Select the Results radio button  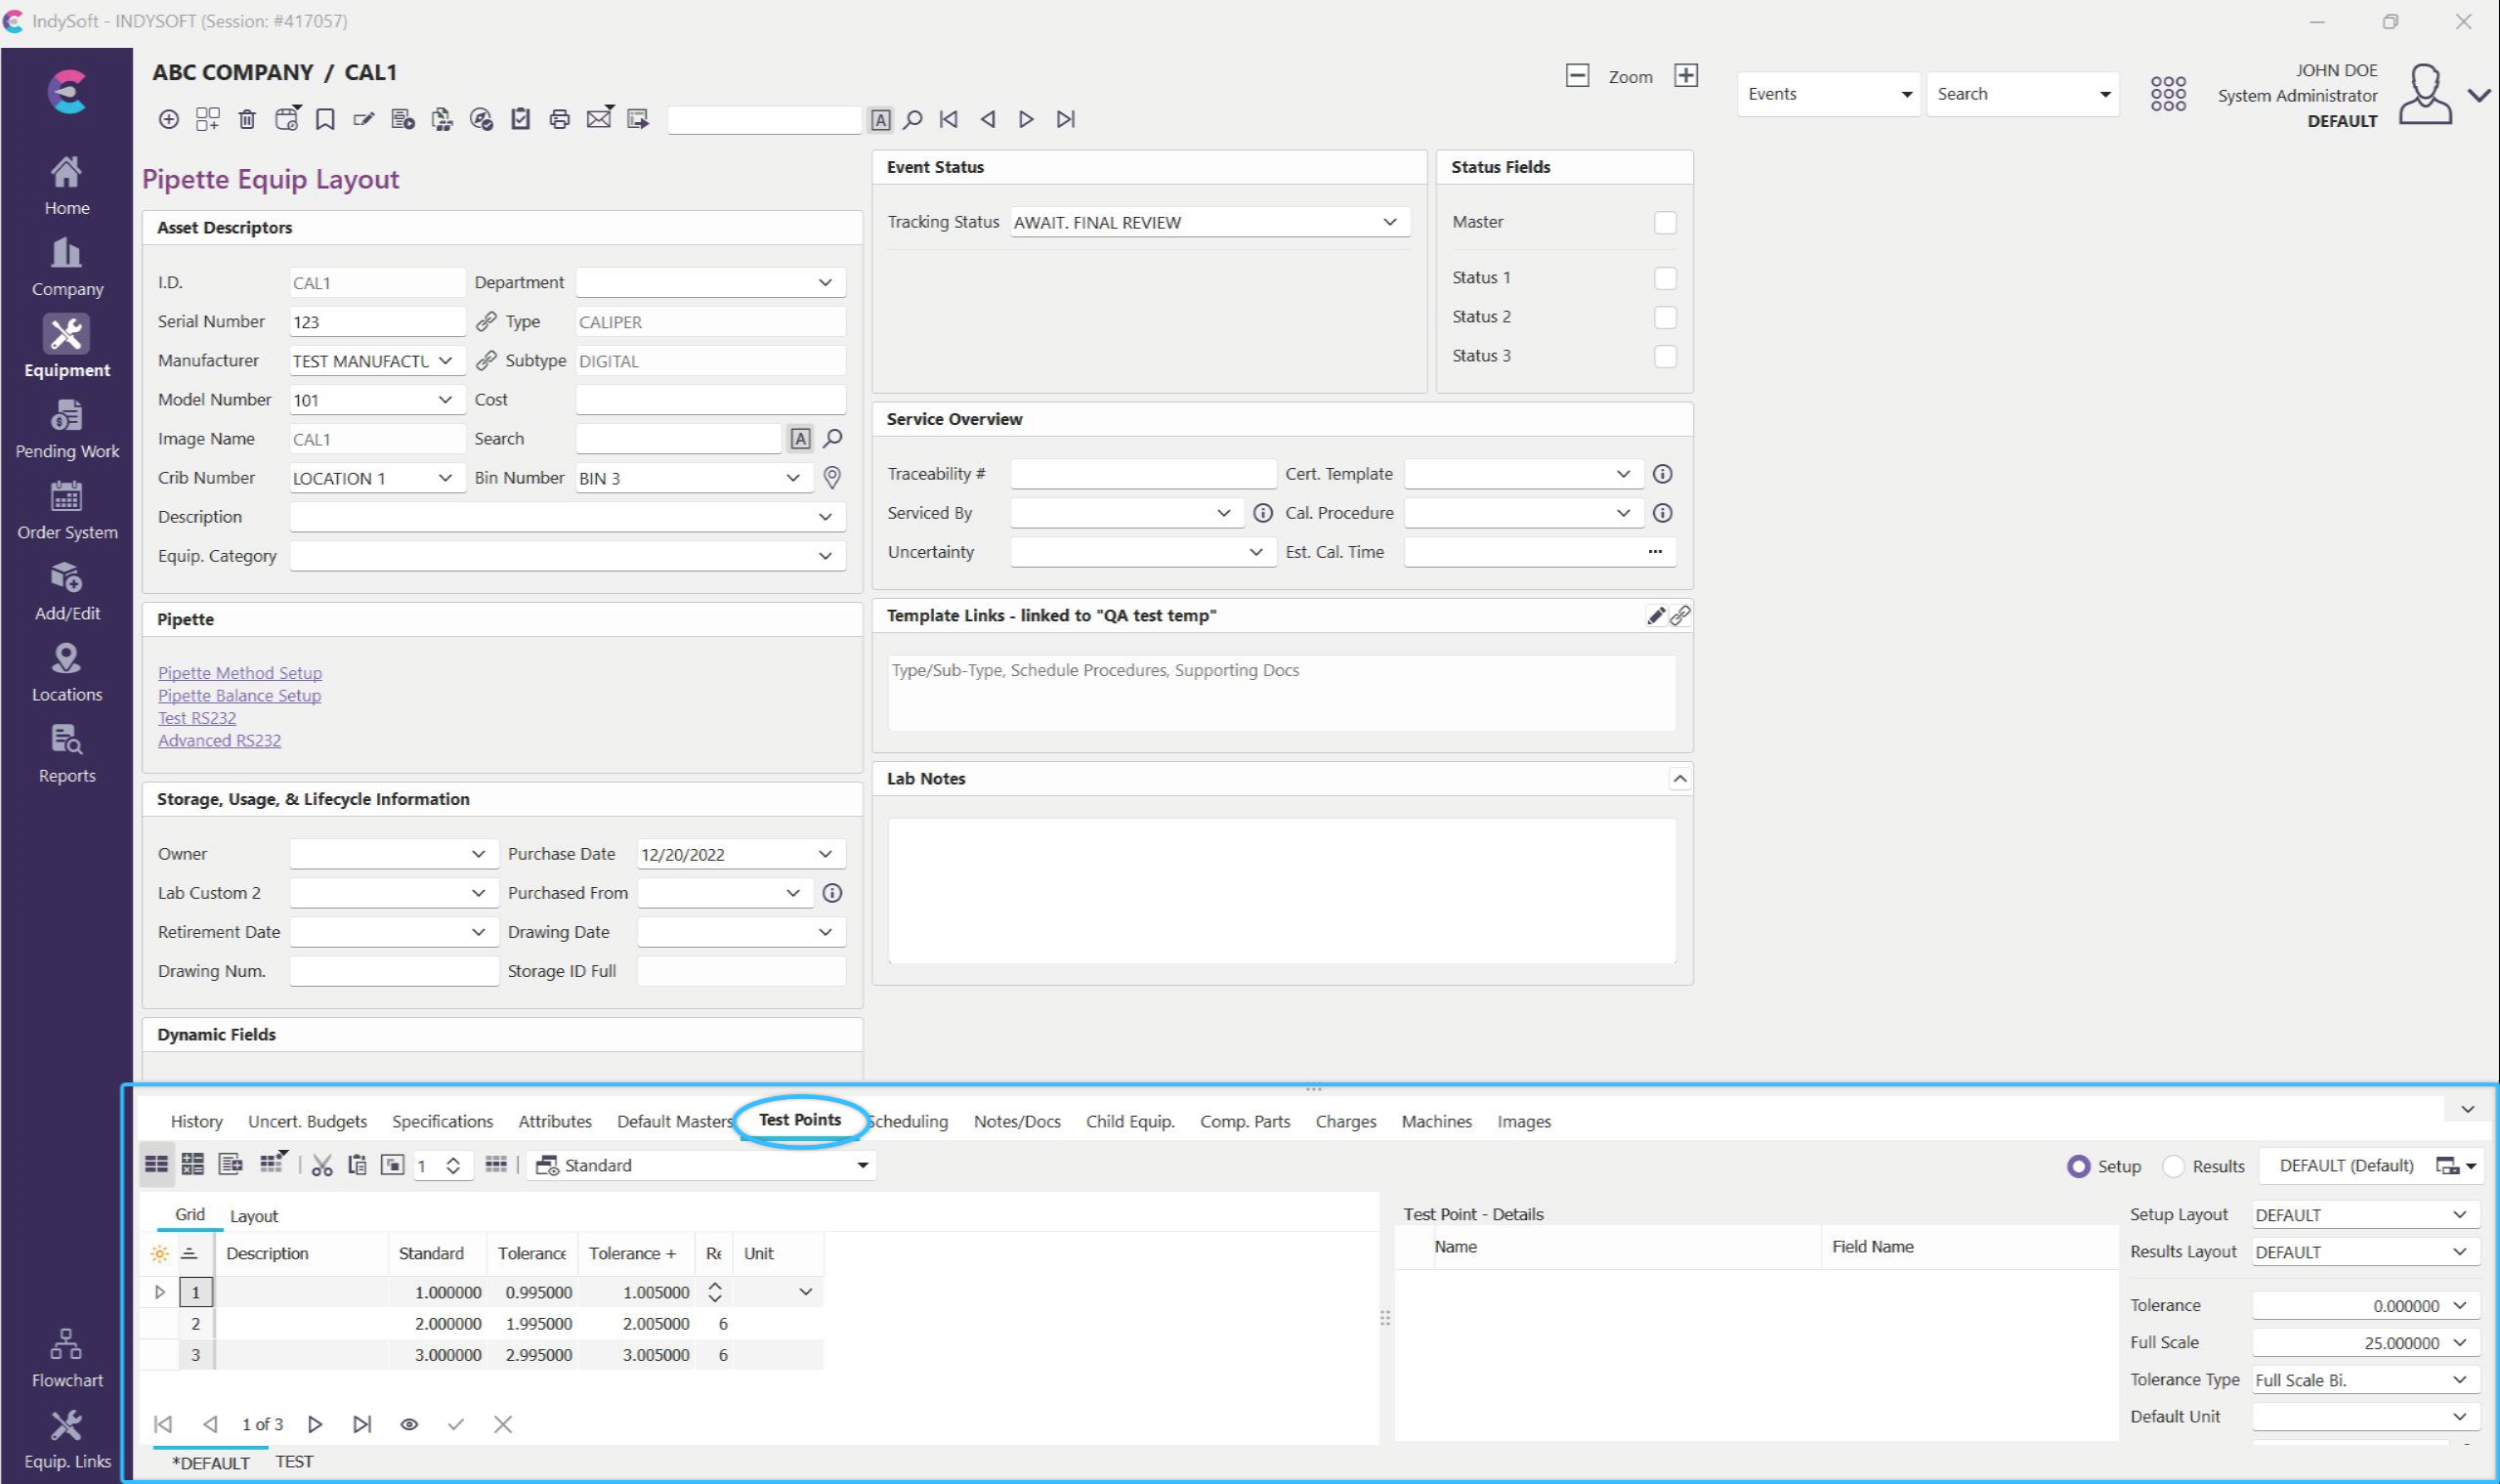(x=2174, y=1167)
